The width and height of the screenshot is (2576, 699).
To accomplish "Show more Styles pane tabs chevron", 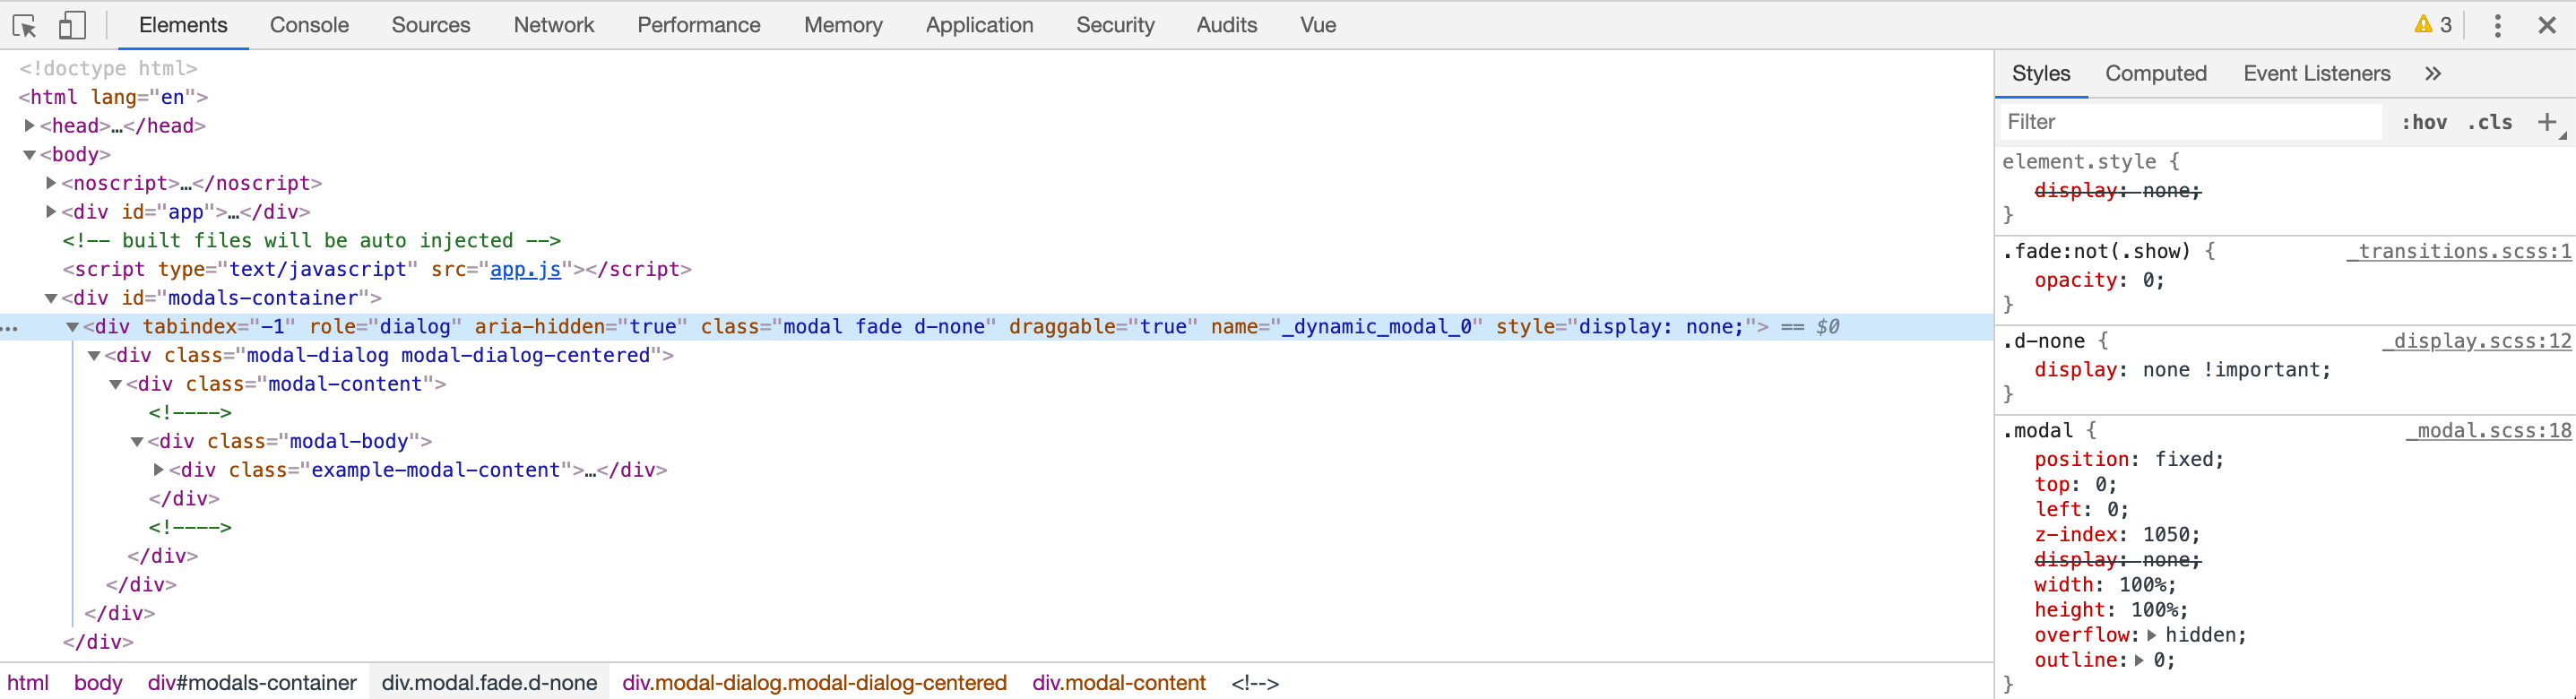I will [x=2433, y=73].
